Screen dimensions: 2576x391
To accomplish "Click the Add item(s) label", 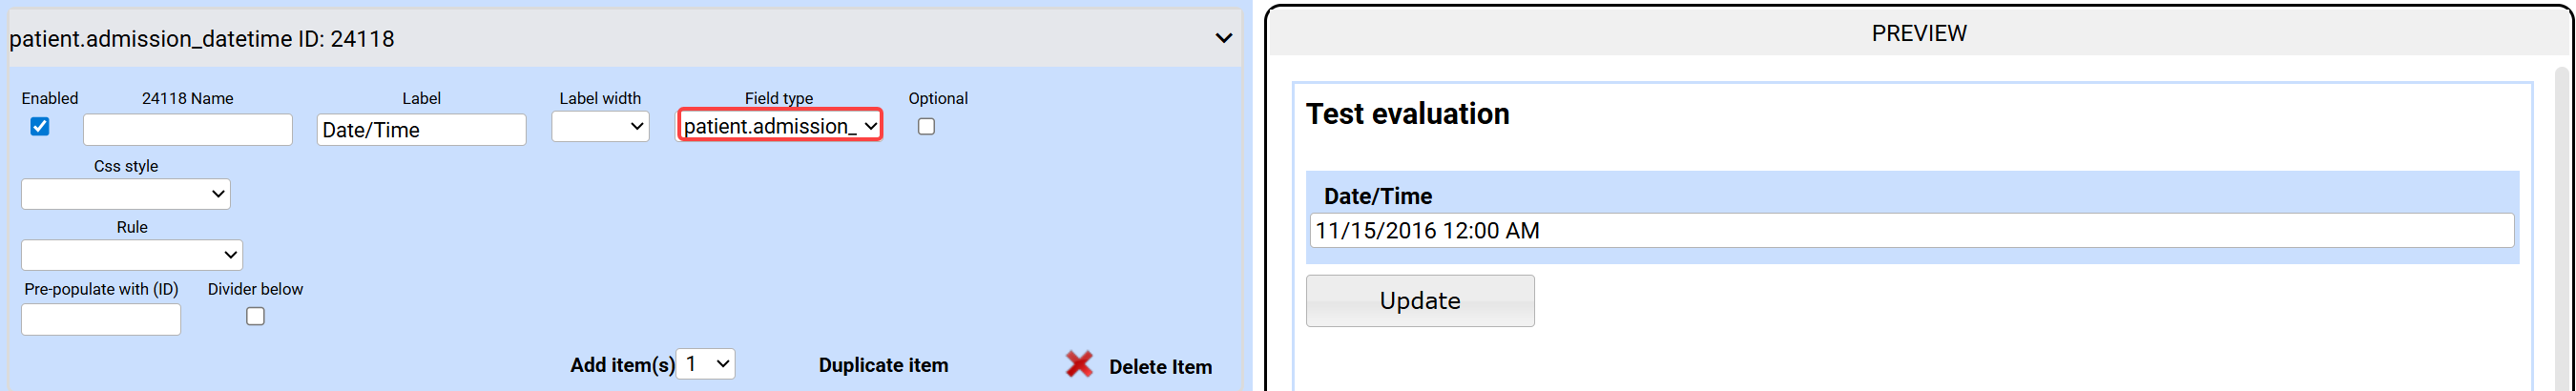I will [622, 365].
